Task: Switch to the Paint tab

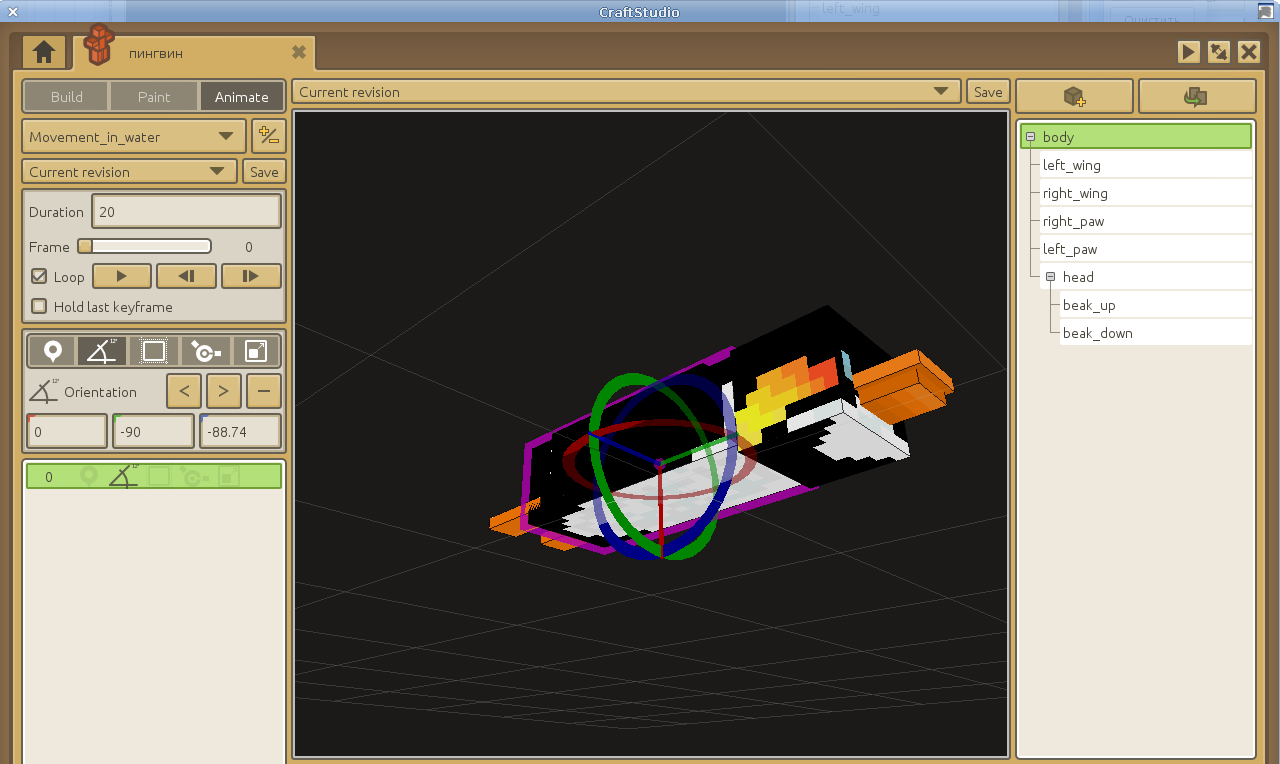Action: click(154, 97)
